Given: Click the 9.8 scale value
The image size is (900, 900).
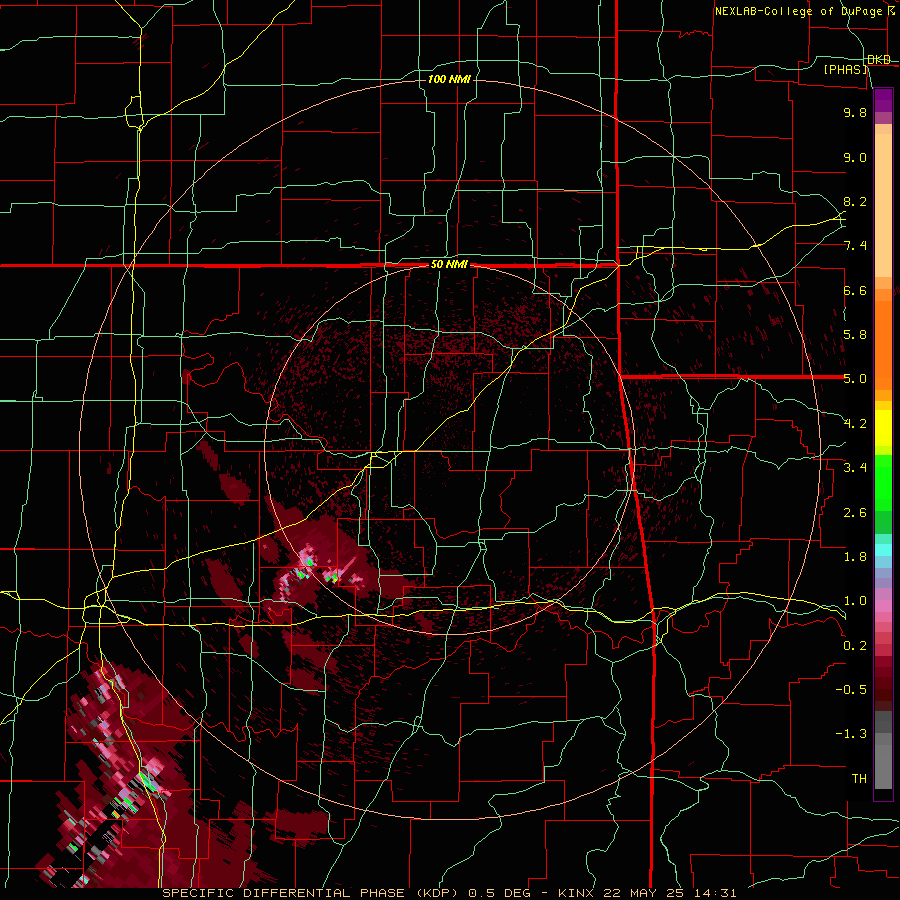Looking at the screenshot, I should click(855, 113).
